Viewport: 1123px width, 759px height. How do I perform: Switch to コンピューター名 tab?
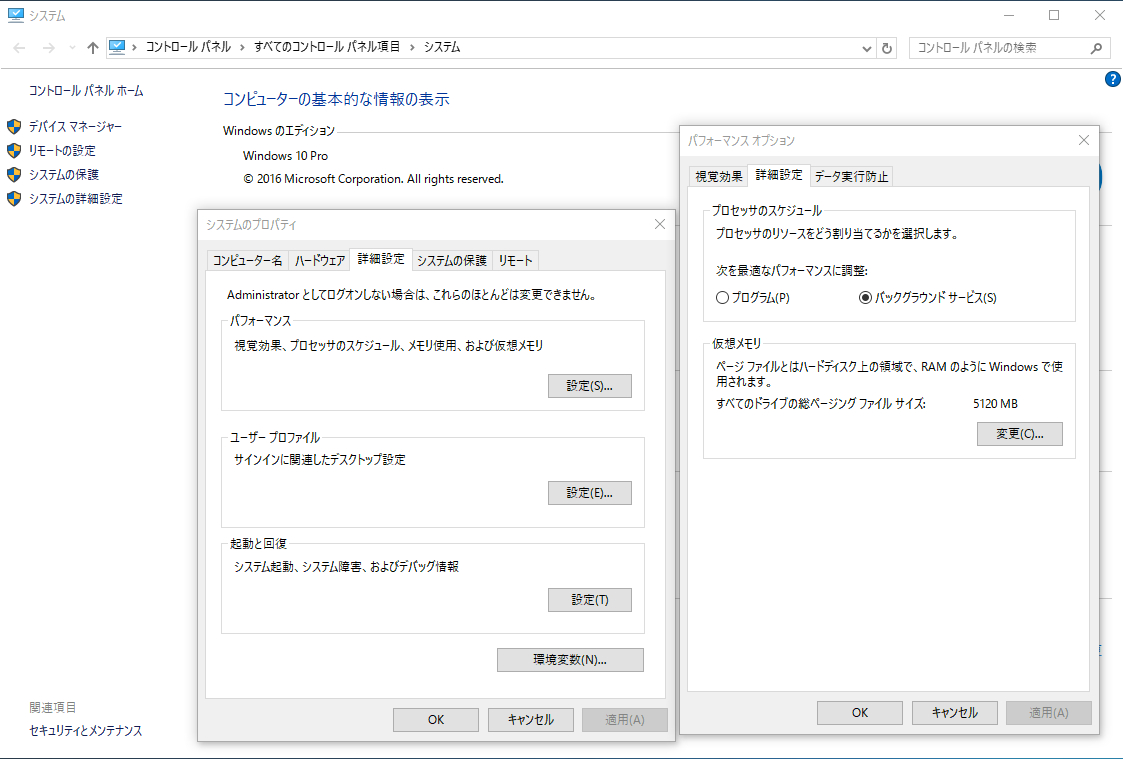coord(248,261)
